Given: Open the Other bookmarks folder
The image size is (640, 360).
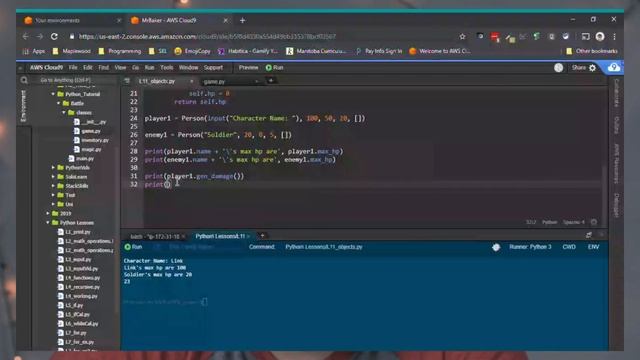Looking at the screenshot, I should tap(592, 51).
